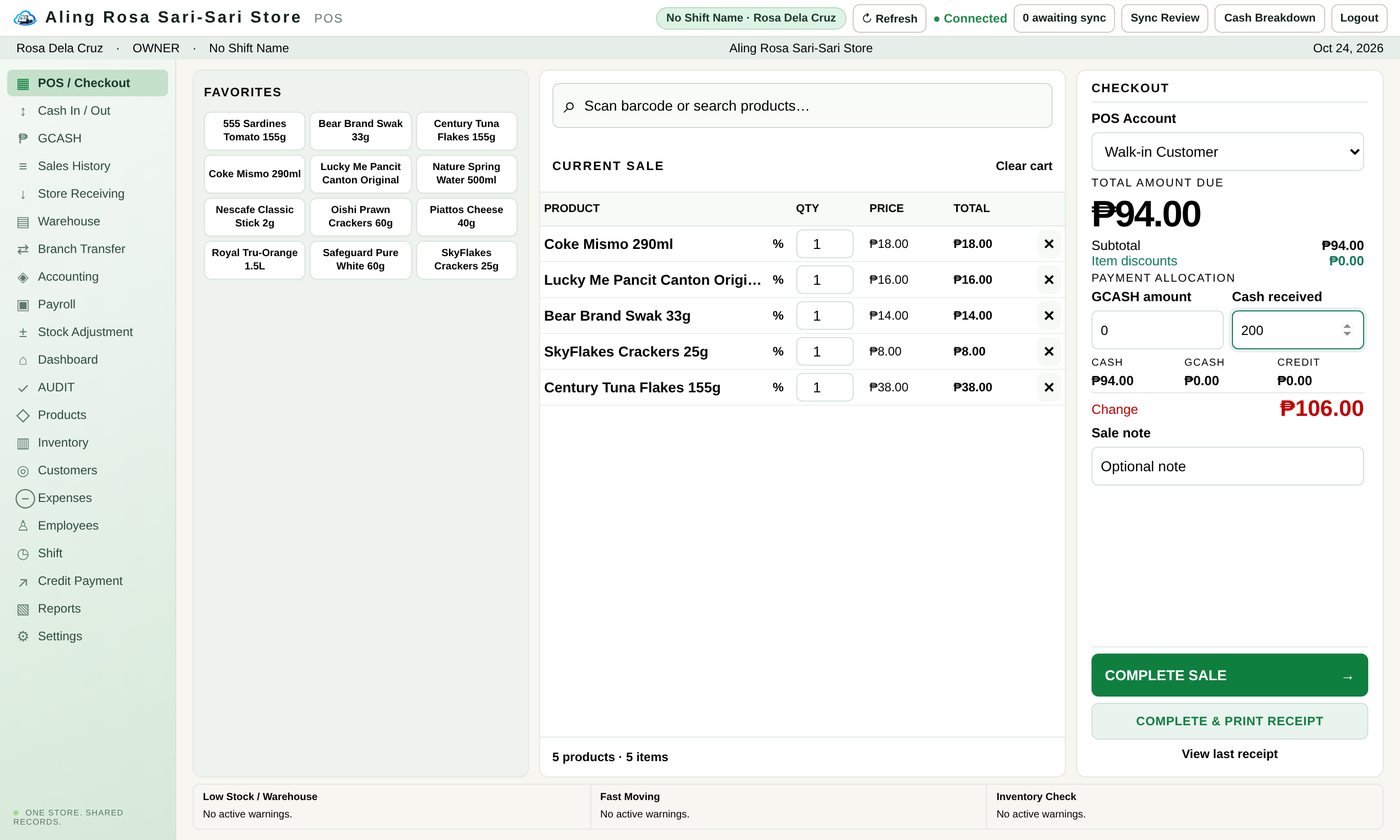Open Store Receiving page

(87, 194)
